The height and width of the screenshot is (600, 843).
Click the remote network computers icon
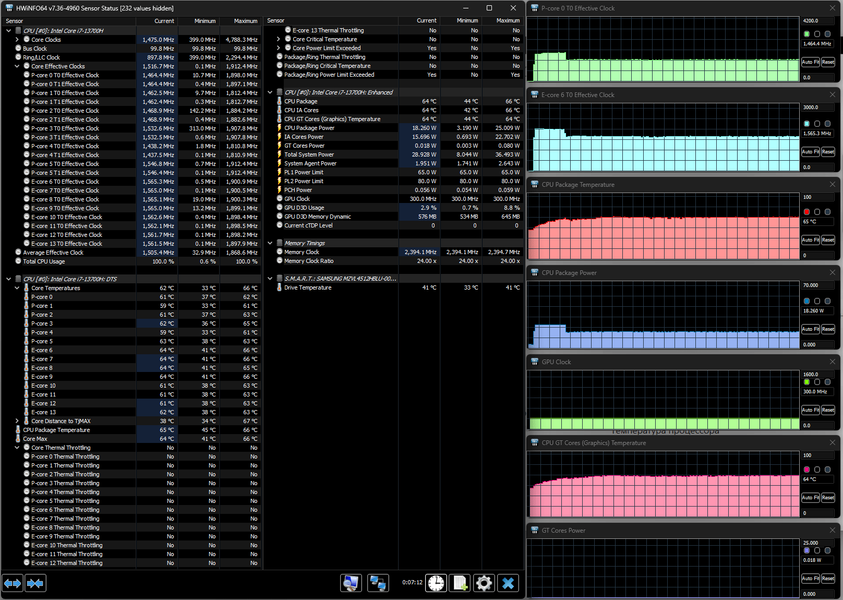[x=378, y=582]
